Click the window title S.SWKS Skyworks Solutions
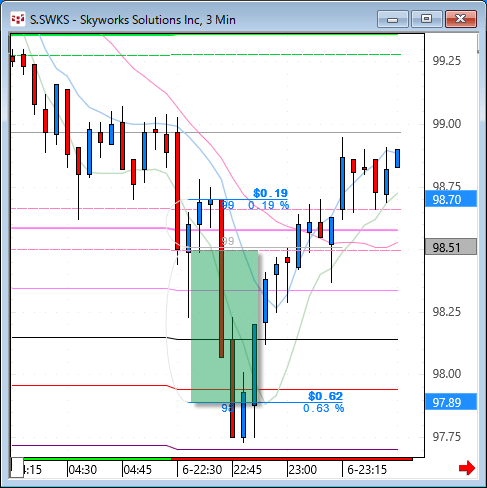The width and height of the screenshot is (487, 488). (133, 20)
